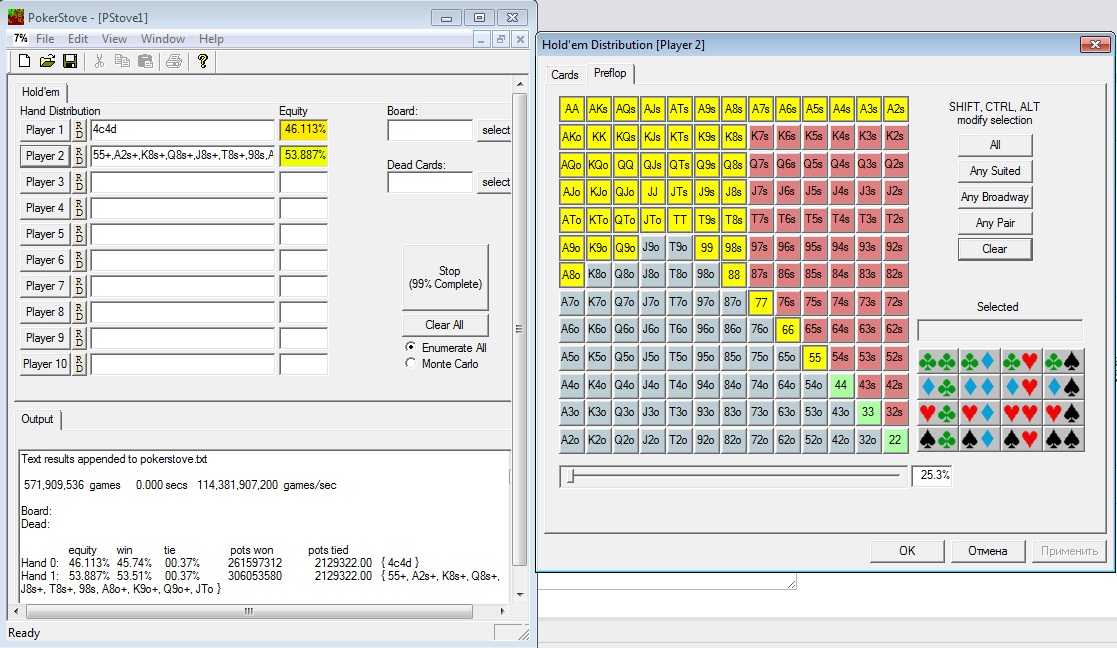Switch to Monte Carlo mode
This screenshot has width=1117, height=648.
point(410,364)
